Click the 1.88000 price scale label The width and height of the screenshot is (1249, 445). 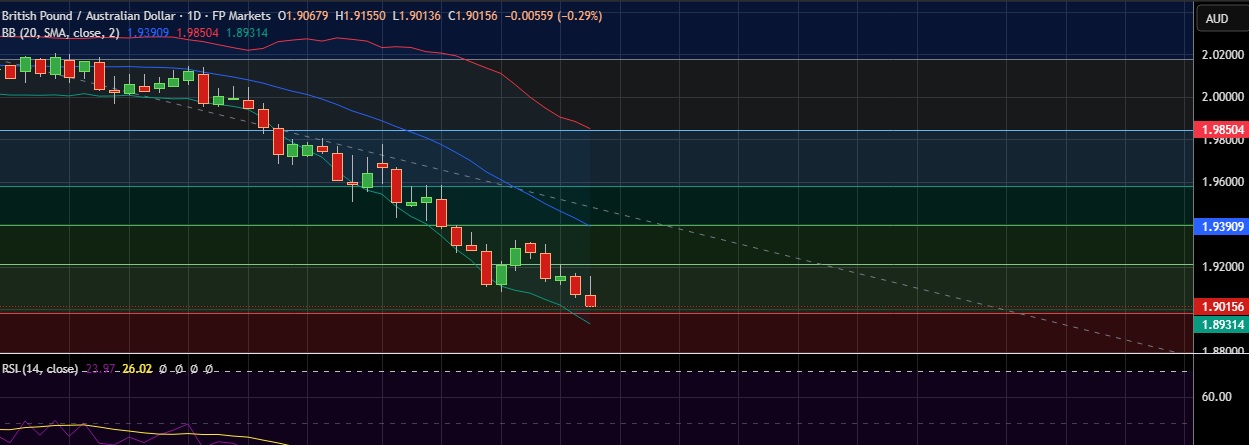(1225, 351)
